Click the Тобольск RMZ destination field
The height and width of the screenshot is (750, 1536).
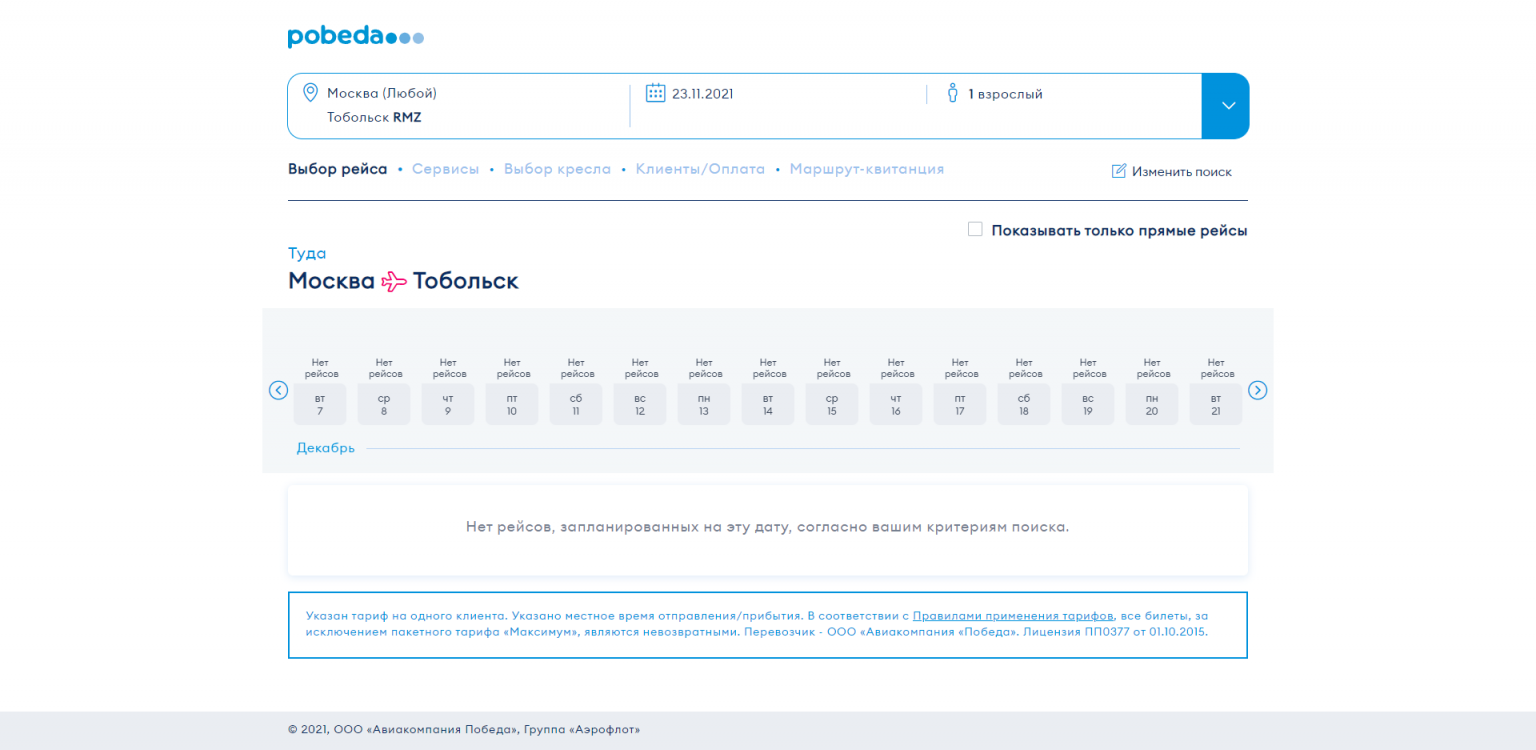(x=374, y=117)
